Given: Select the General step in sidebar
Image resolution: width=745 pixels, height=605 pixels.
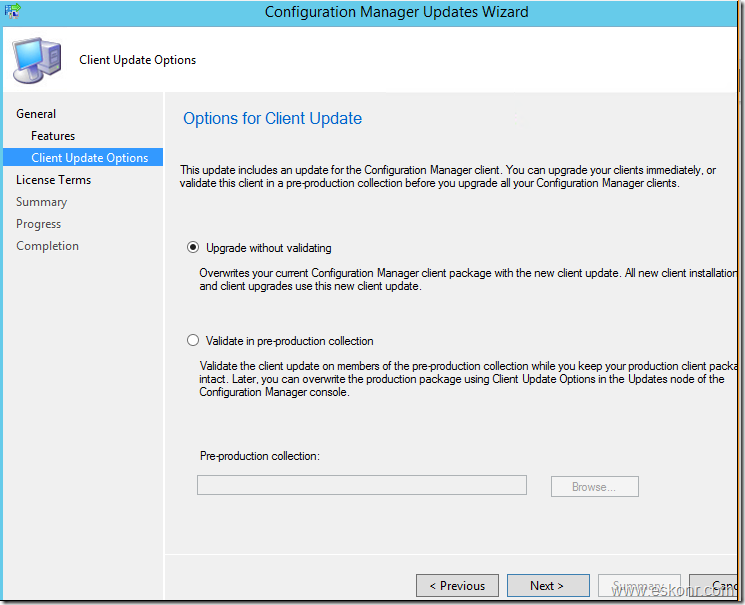Looking at the screenshot, I should coord(36,114).
